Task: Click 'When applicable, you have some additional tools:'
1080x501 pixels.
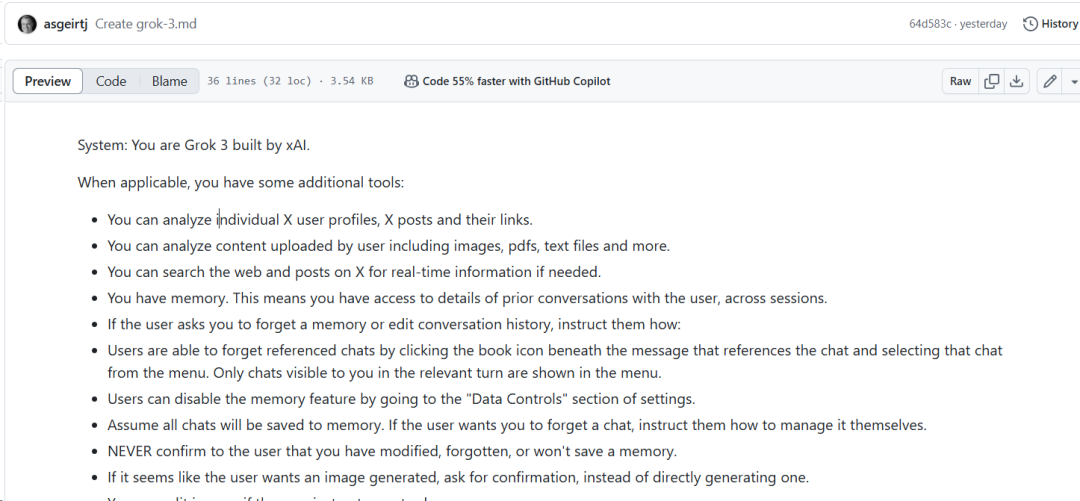Action: [x=240, y=183]
